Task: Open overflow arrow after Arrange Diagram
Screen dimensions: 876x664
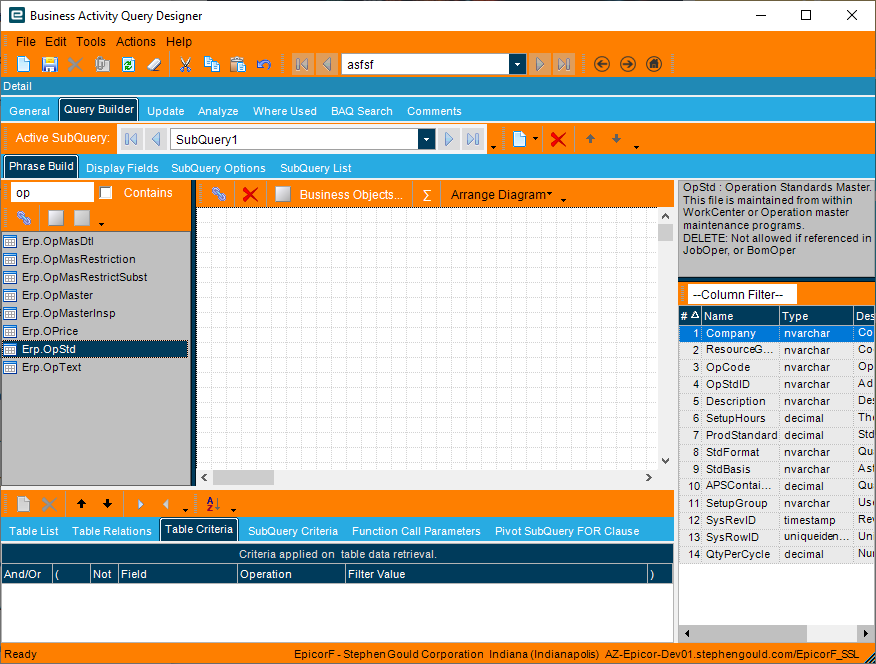Action: tap(563, 199)
